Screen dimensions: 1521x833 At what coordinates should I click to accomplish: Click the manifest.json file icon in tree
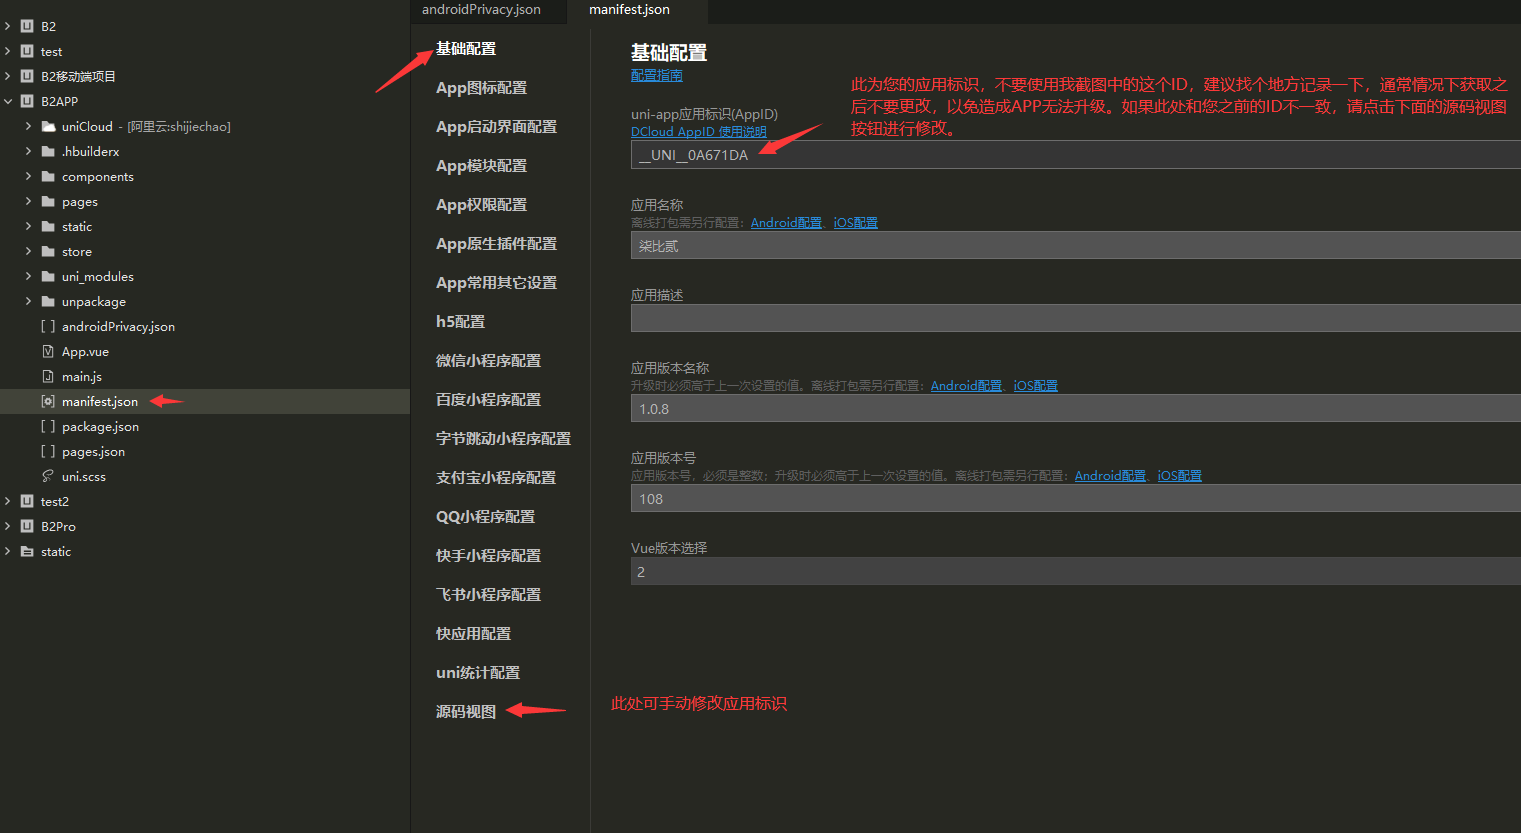pyautogui.click(x=48, y=402)
